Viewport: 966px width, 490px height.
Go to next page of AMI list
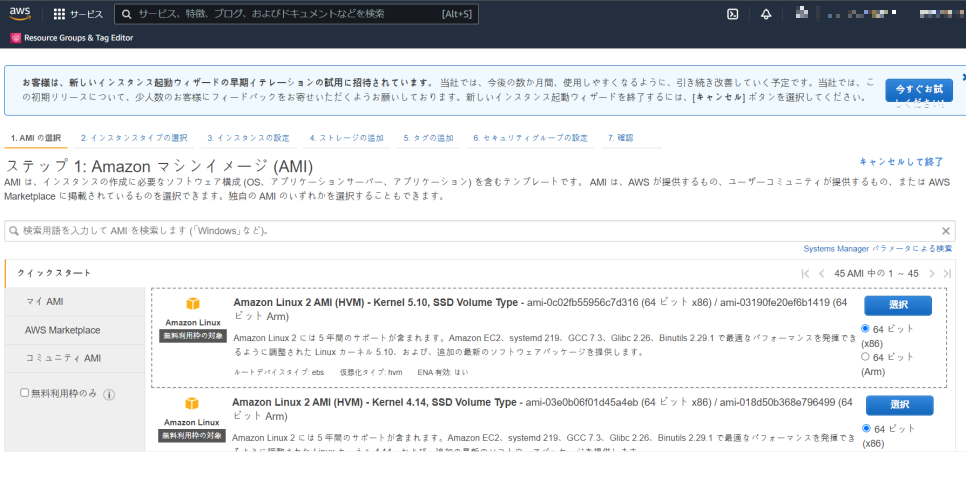coord(932,274)
